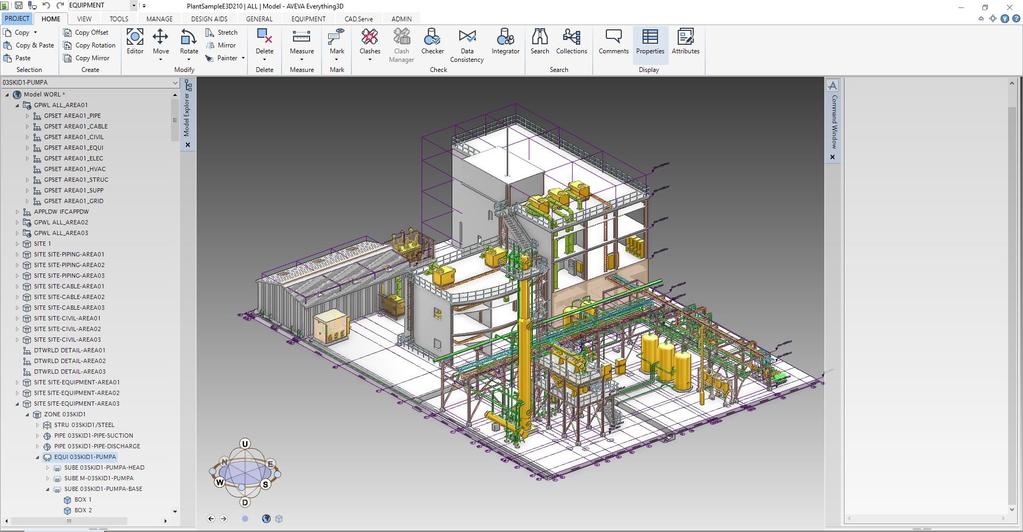Image resolution: width=1023 pixels, height=532 pixels.
Task: Switch to the CAD.Serve tab
Action: point(359,19)
